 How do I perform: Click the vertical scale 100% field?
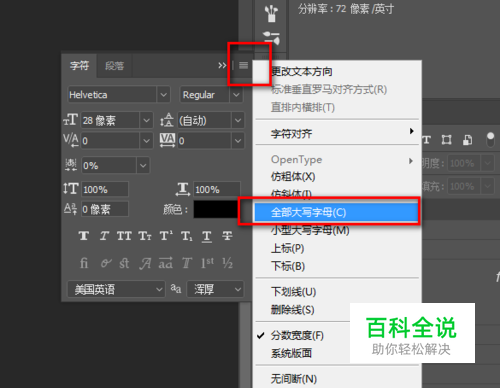pos(105,189)
